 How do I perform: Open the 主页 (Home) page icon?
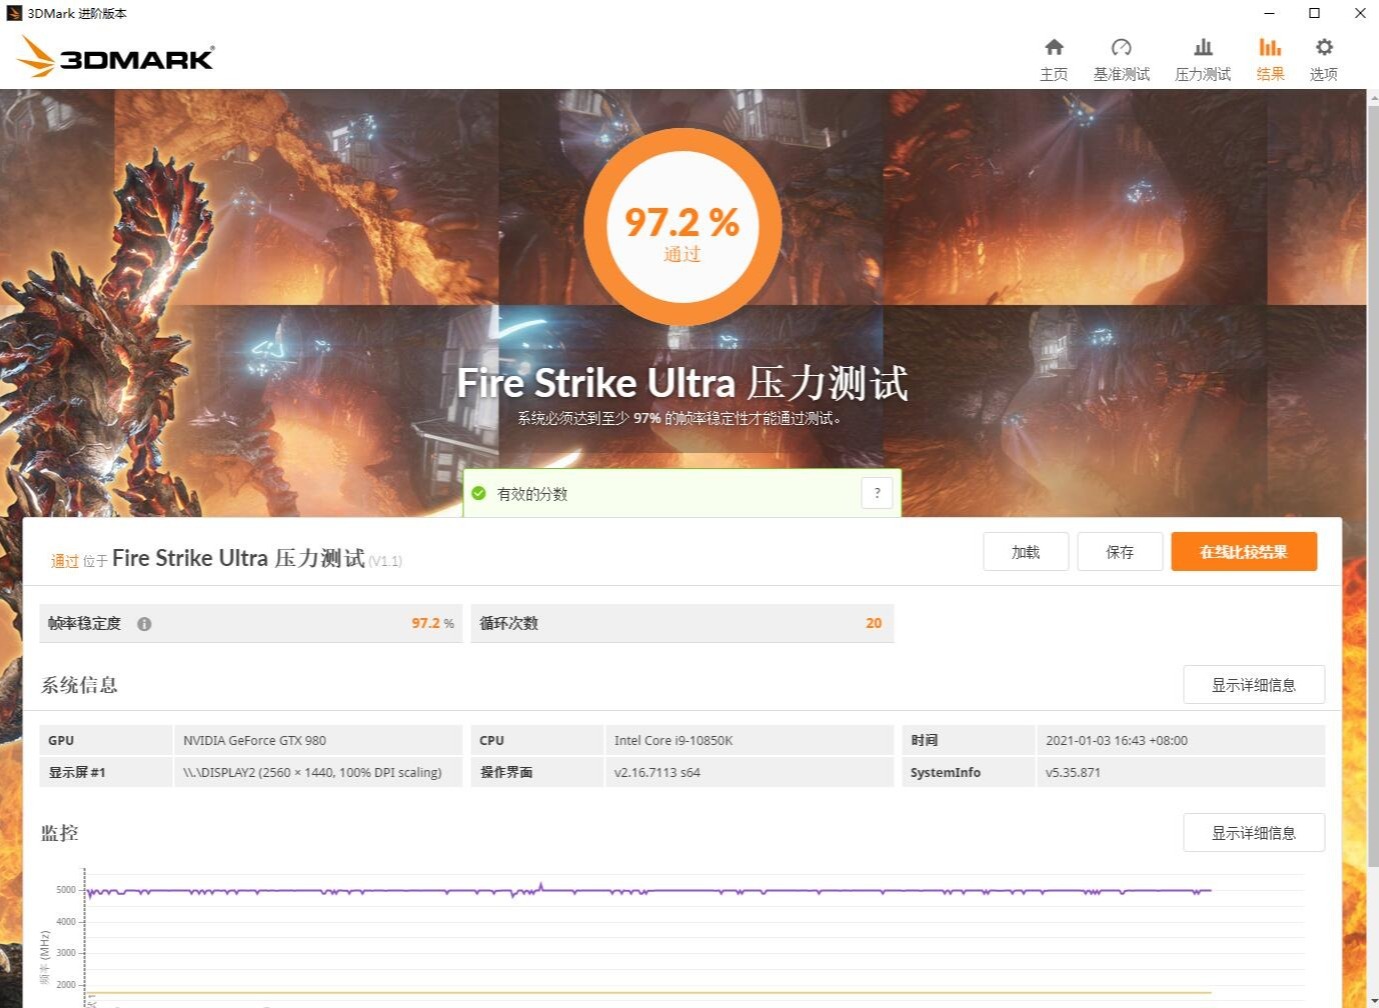pyautogui.click(x=1054, y=57)
